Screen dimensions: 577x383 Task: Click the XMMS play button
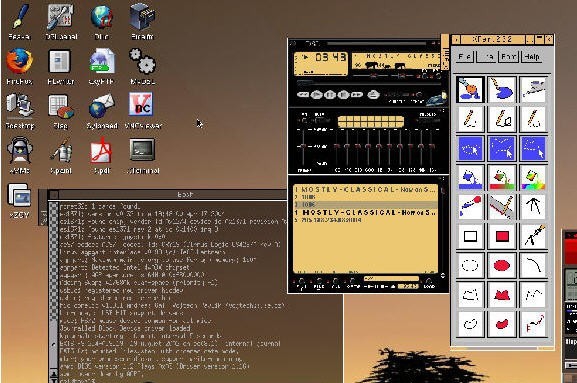click(x=316, y=95)
